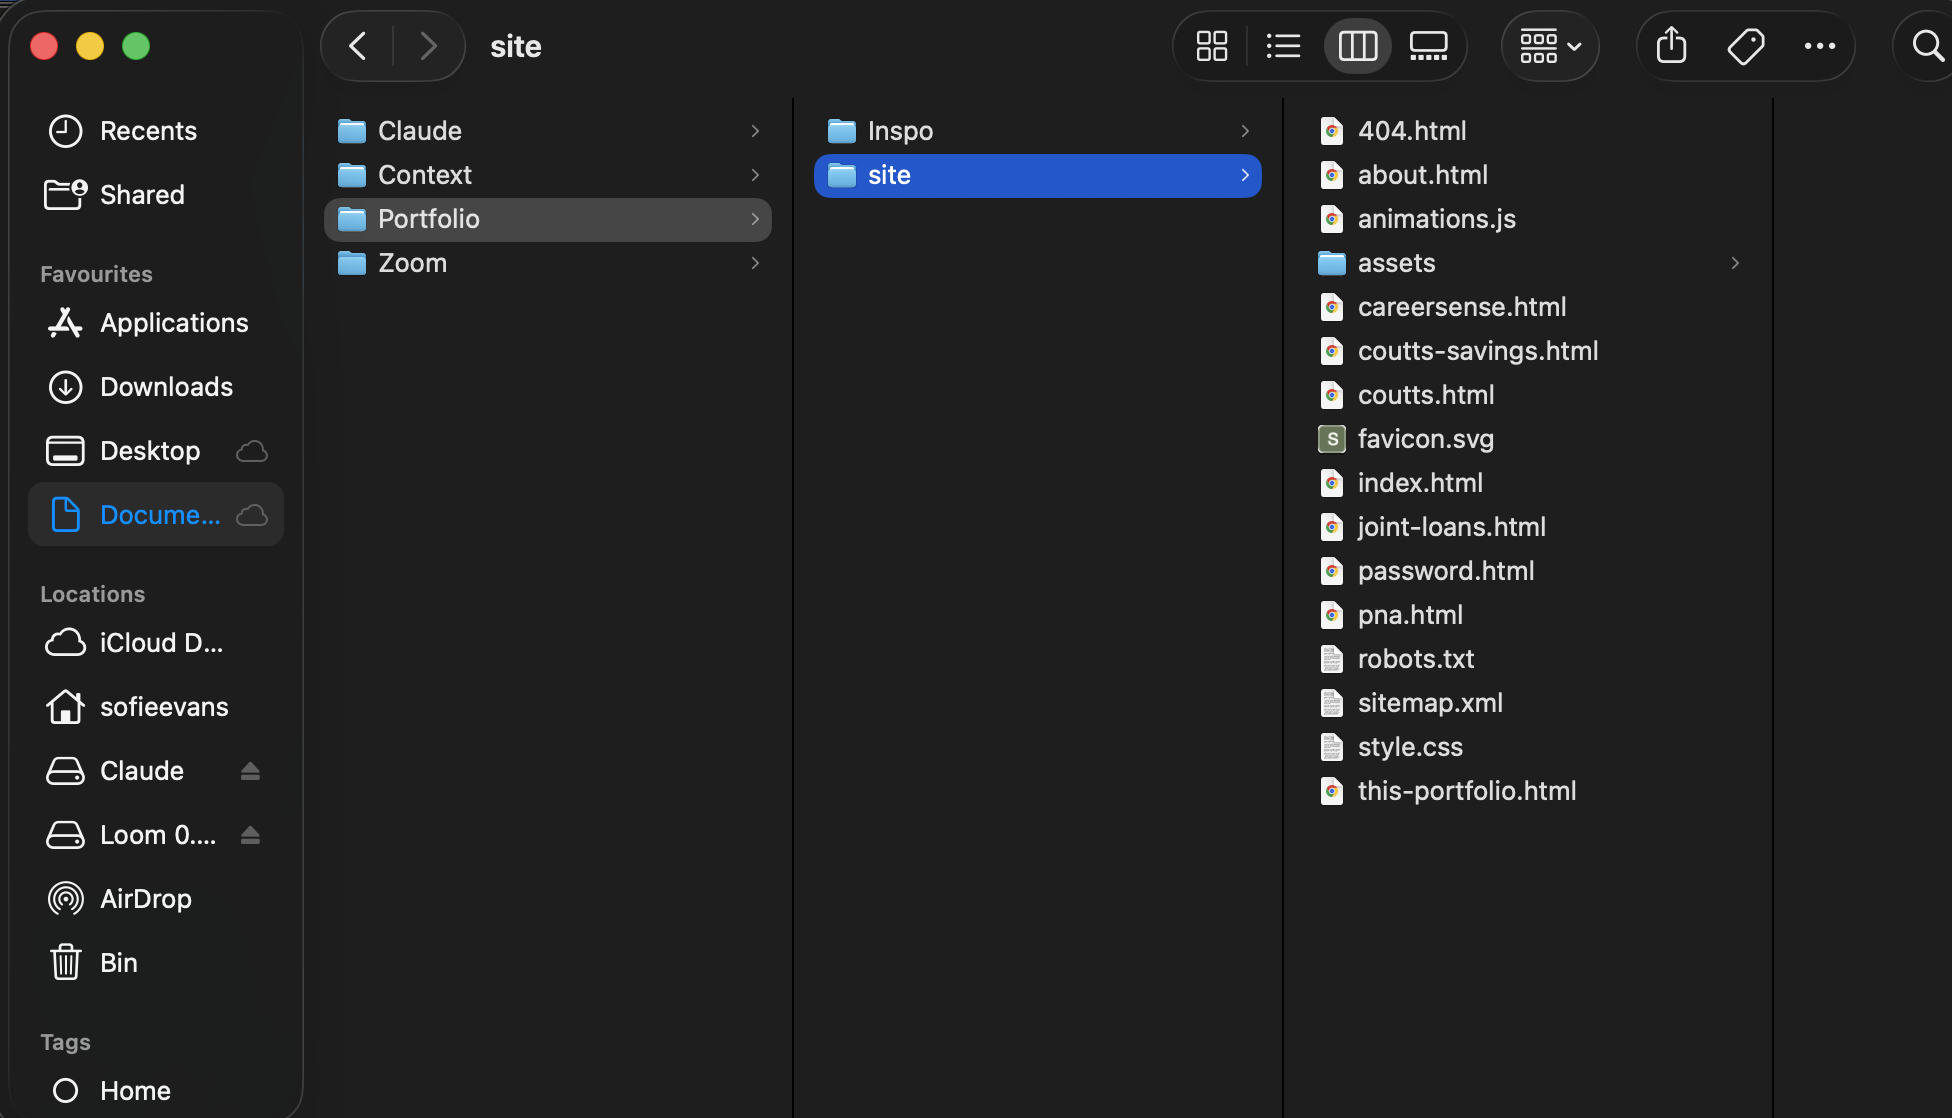The image size is (1952, 1118).
Task: Expand the Inspo folder chevron
Action: 1245,131
